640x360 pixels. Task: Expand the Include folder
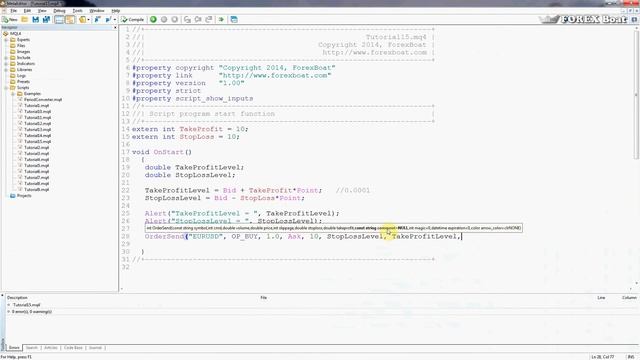click(6, 58)
